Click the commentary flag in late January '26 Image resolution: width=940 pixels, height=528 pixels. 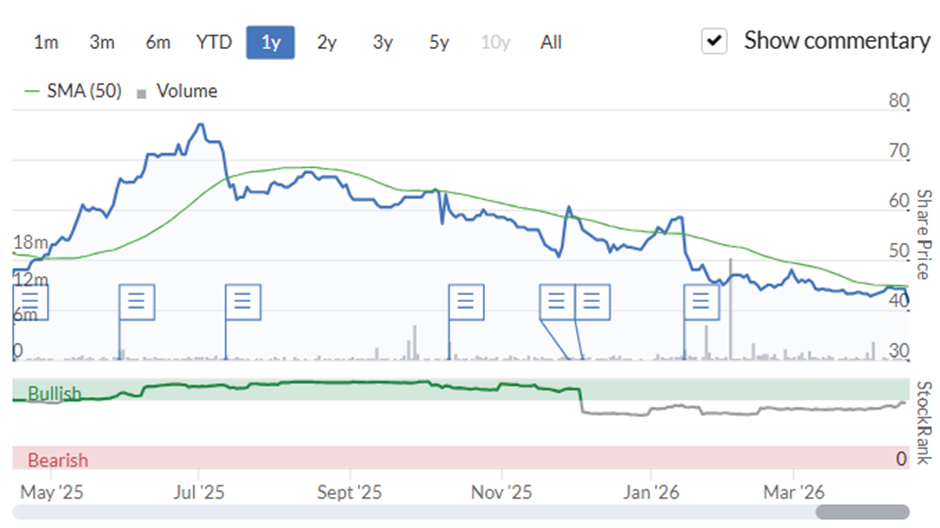[x=700, y=301]
